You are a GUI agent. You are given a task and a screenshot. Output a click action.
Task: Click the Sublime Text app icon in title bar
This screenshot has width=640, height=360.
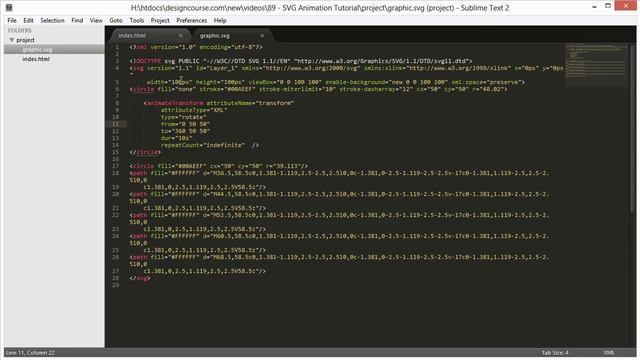click(x=9, y=7)
